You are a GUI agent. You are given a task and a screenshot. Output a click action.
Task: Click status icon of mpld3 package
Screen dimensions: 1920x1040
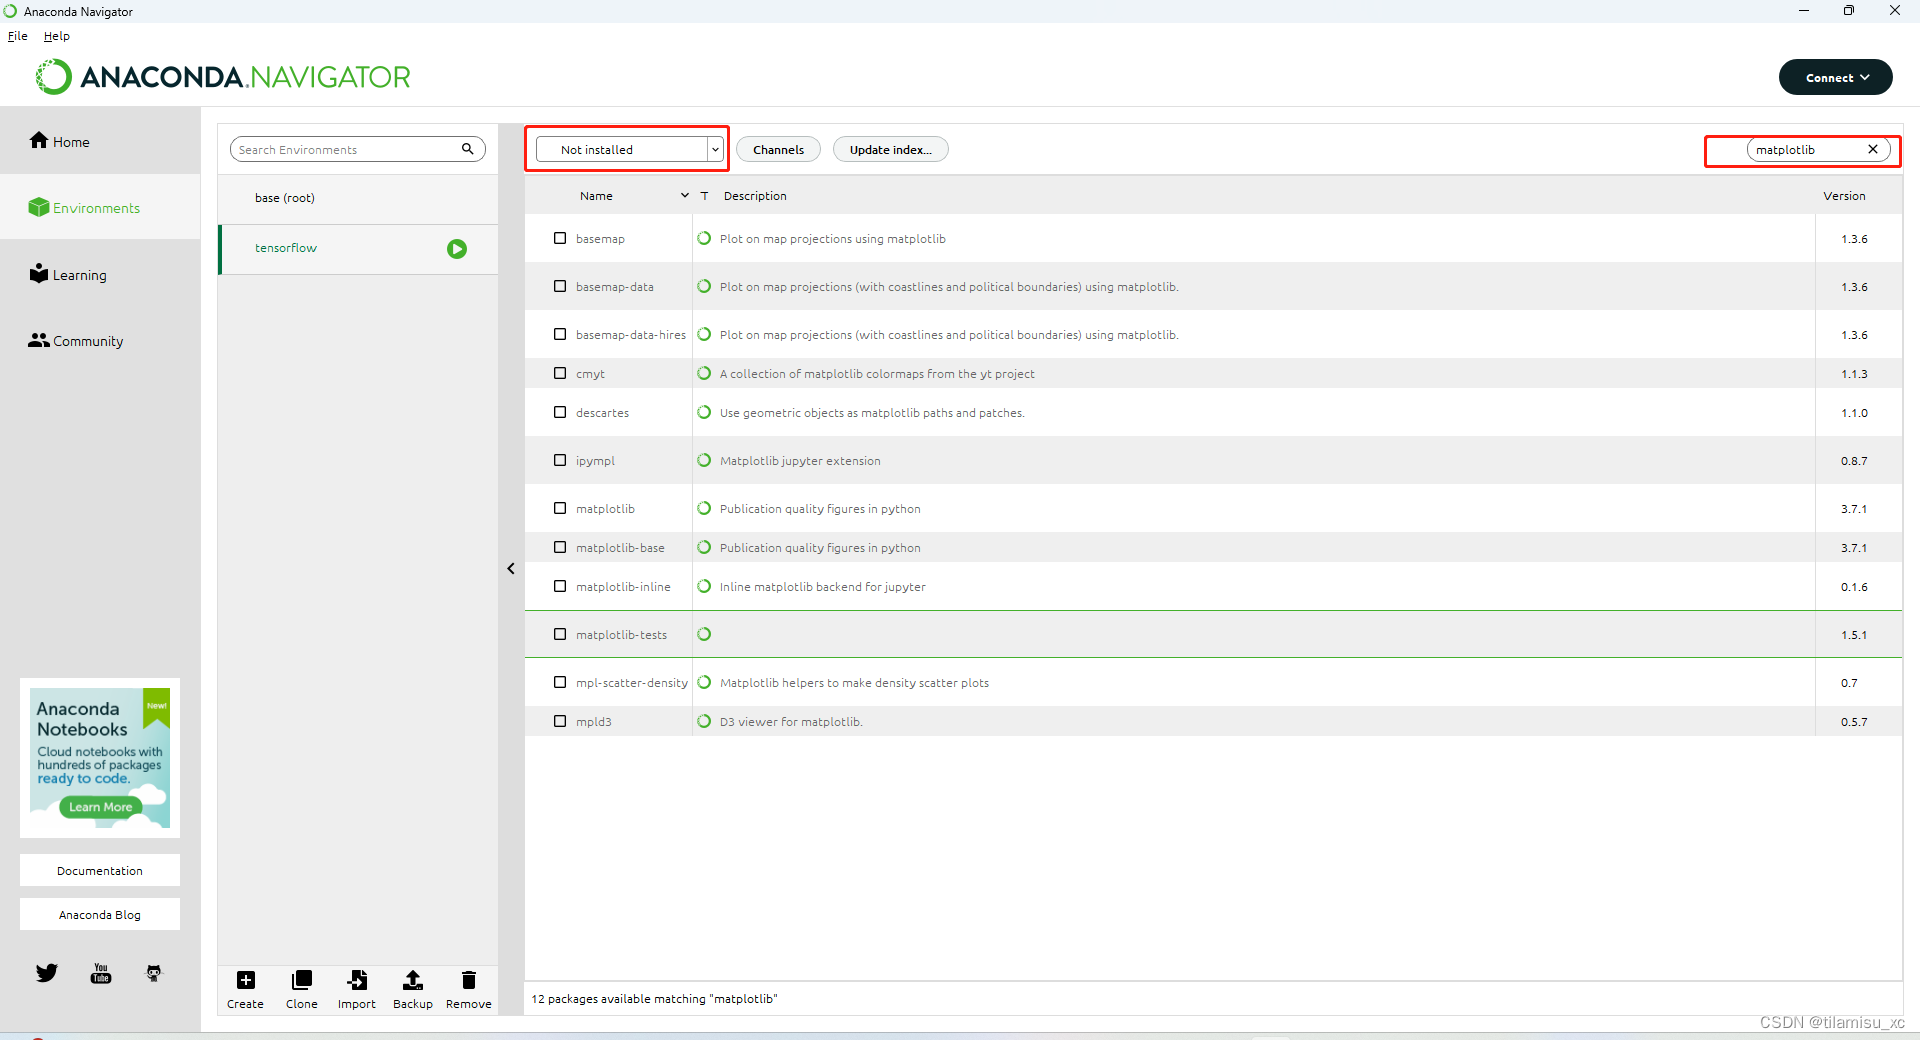(704, 721)
